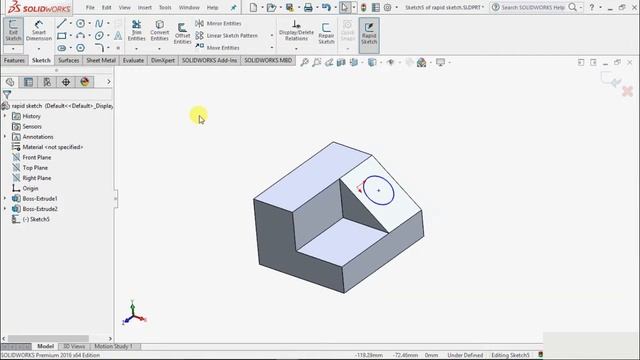Open the Display/Delete Relations dropdown arrow

coord(296,49)
